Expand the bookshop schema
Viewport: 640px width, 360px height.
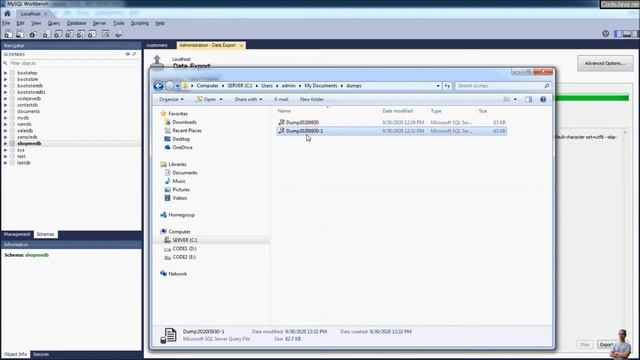coord(6,73)
